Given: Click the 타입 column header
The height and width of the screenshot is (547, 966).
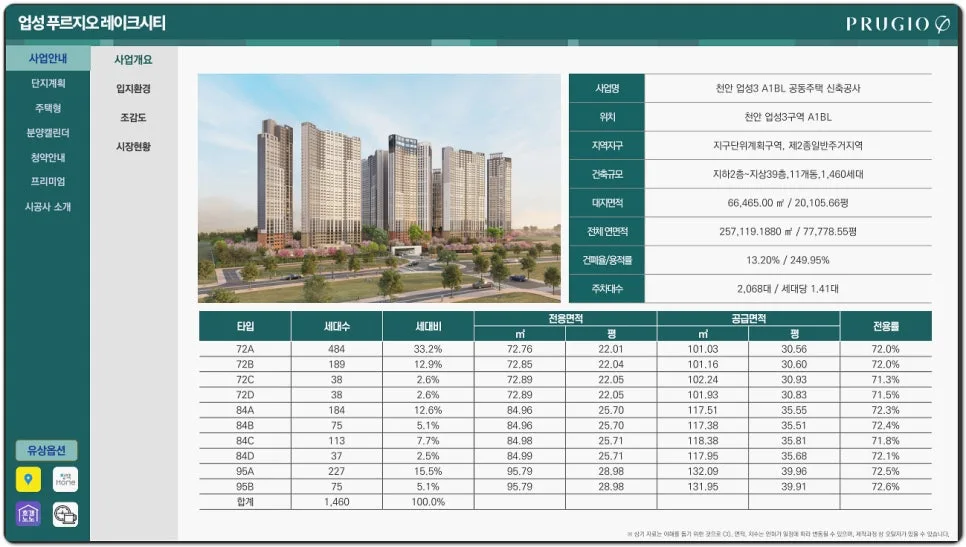Looking at the screenshot, I should click(245, 326).
